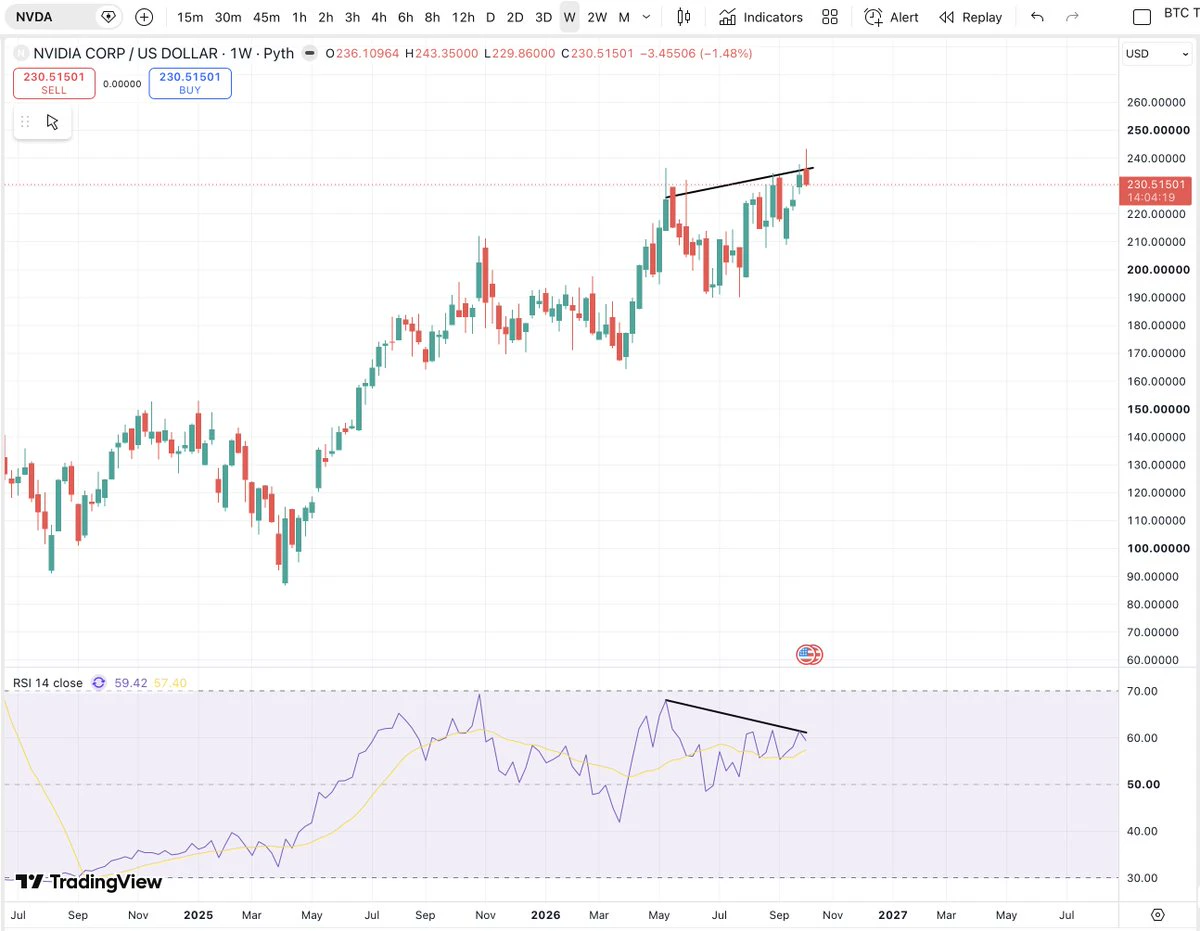Open the Indicators dialog
The image size is (1200, 931).
point(761,17)
